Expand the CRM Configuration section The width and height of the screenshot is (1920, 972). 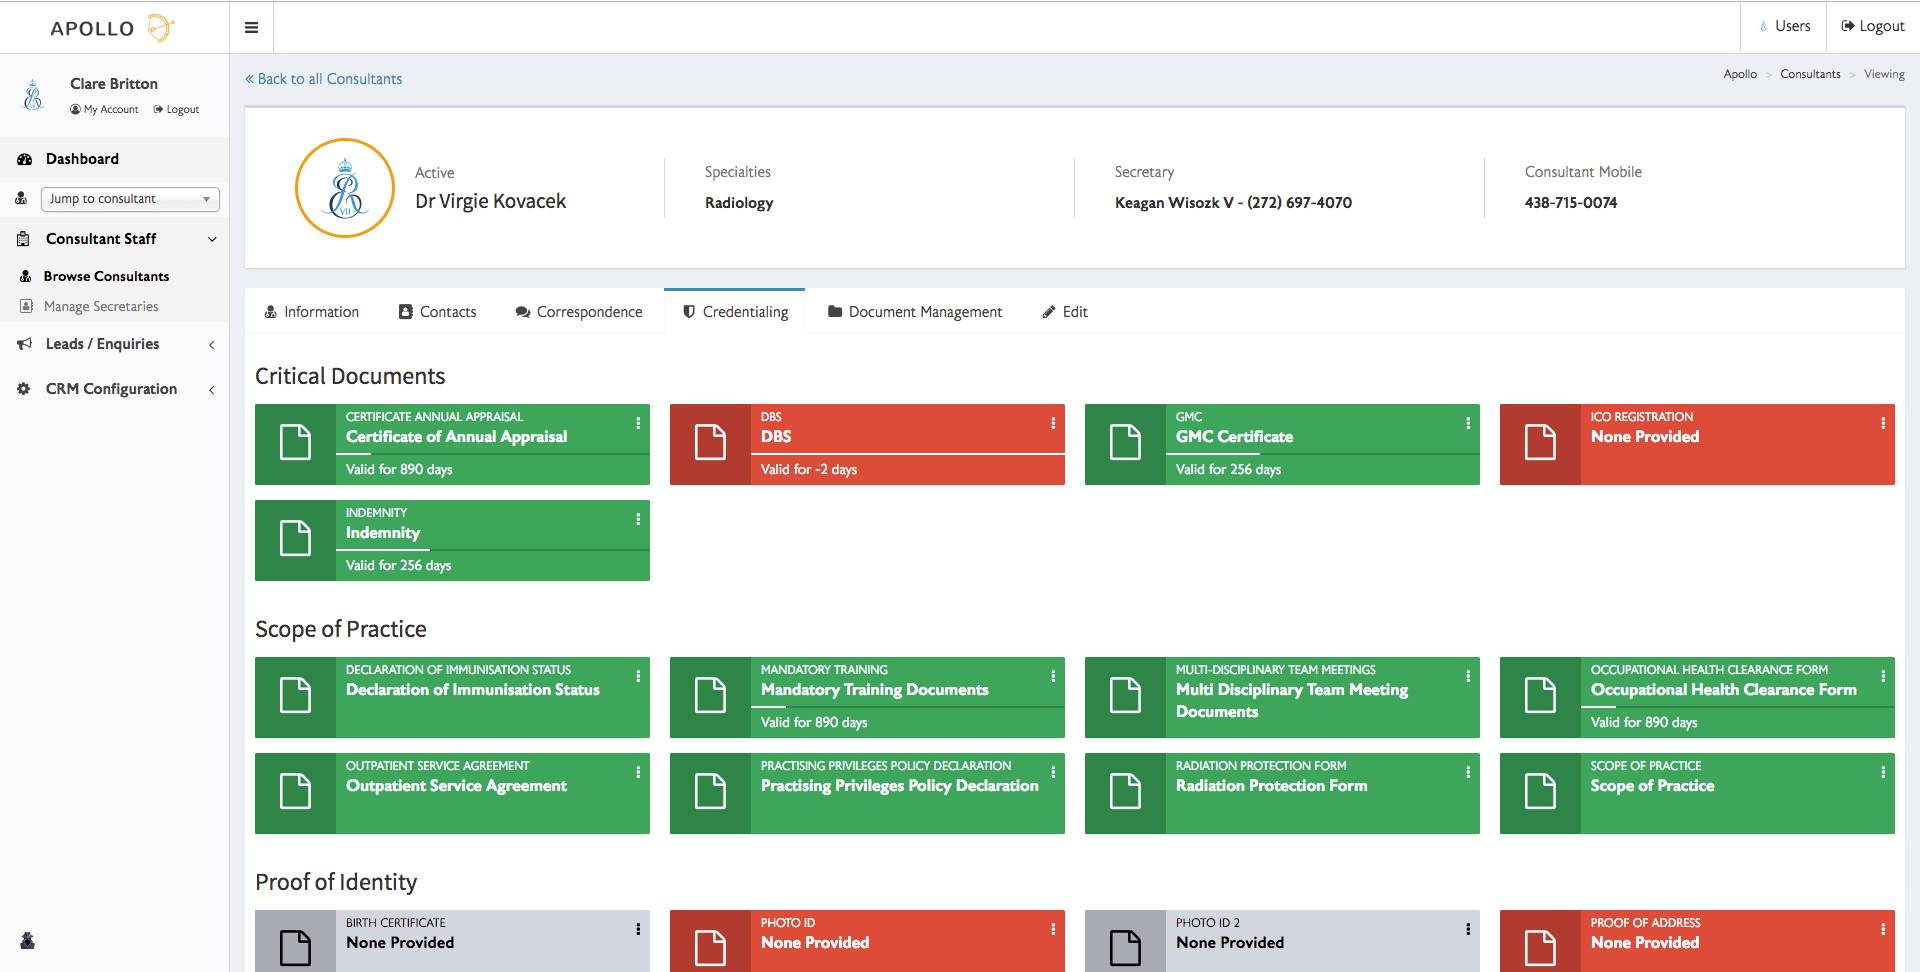point(114,389)
